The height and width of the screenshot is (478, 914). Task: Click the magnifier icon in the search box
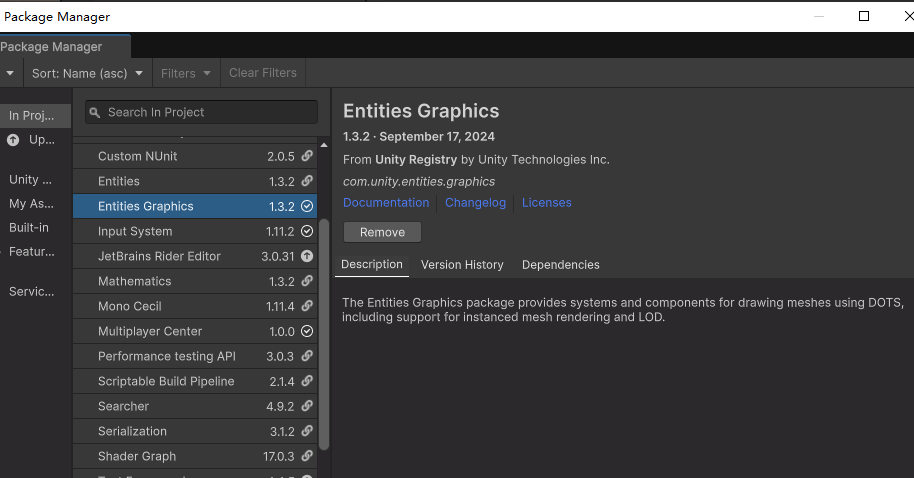point(95,113)
